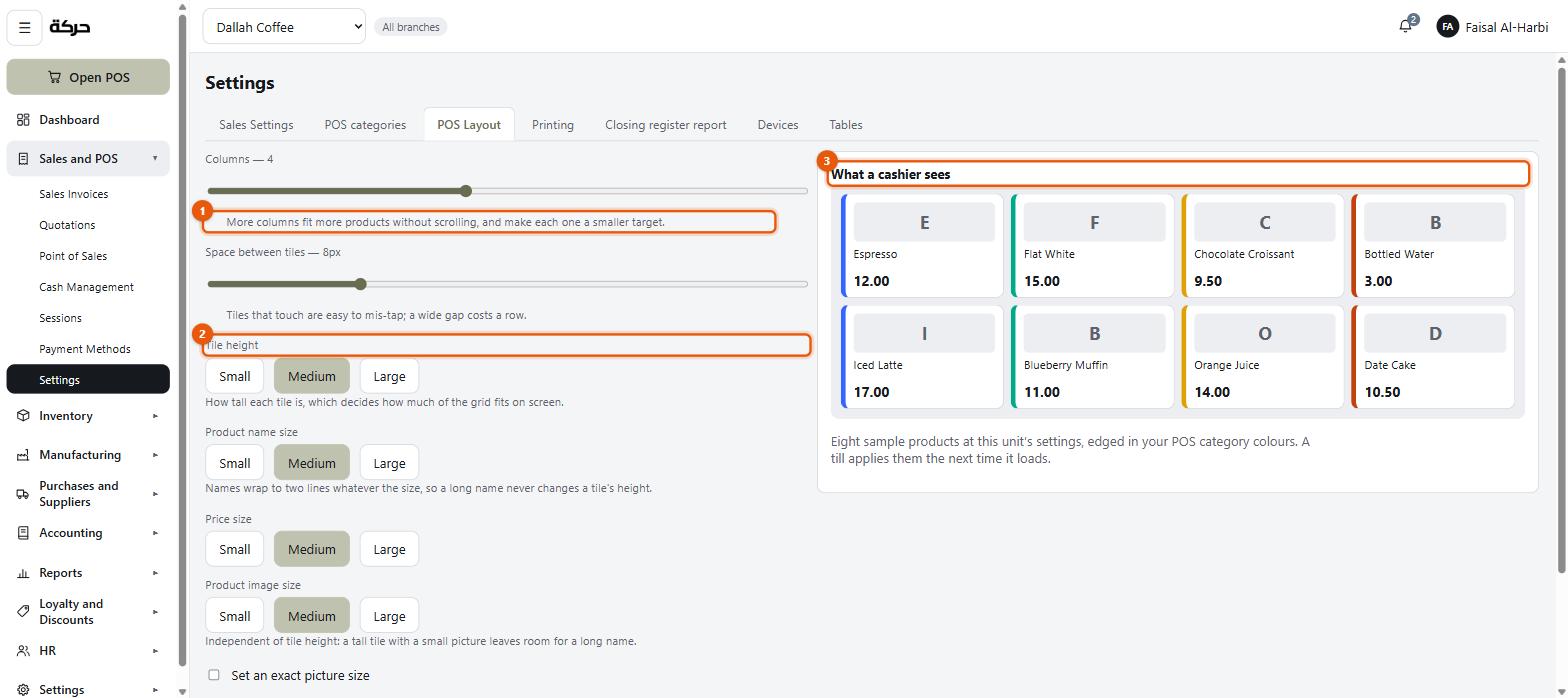The width and height of the screenshot is (1568, 698).
Task: Click the Dashboard grid icon
Action: [23, 120]
